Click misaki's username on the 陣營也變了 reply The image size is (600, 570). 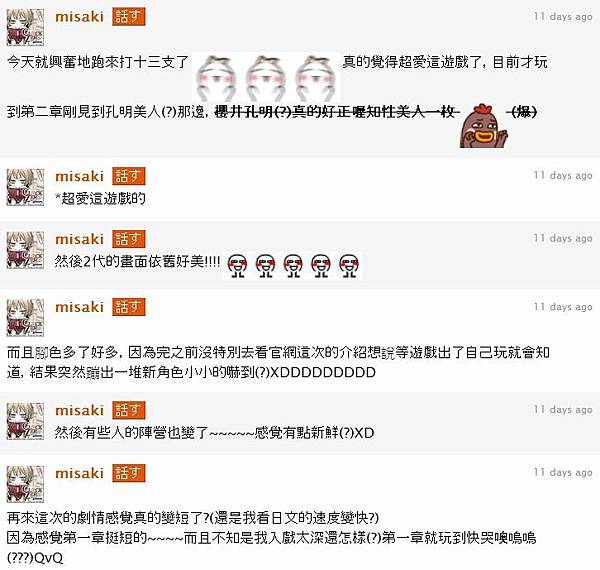point(80,410)
